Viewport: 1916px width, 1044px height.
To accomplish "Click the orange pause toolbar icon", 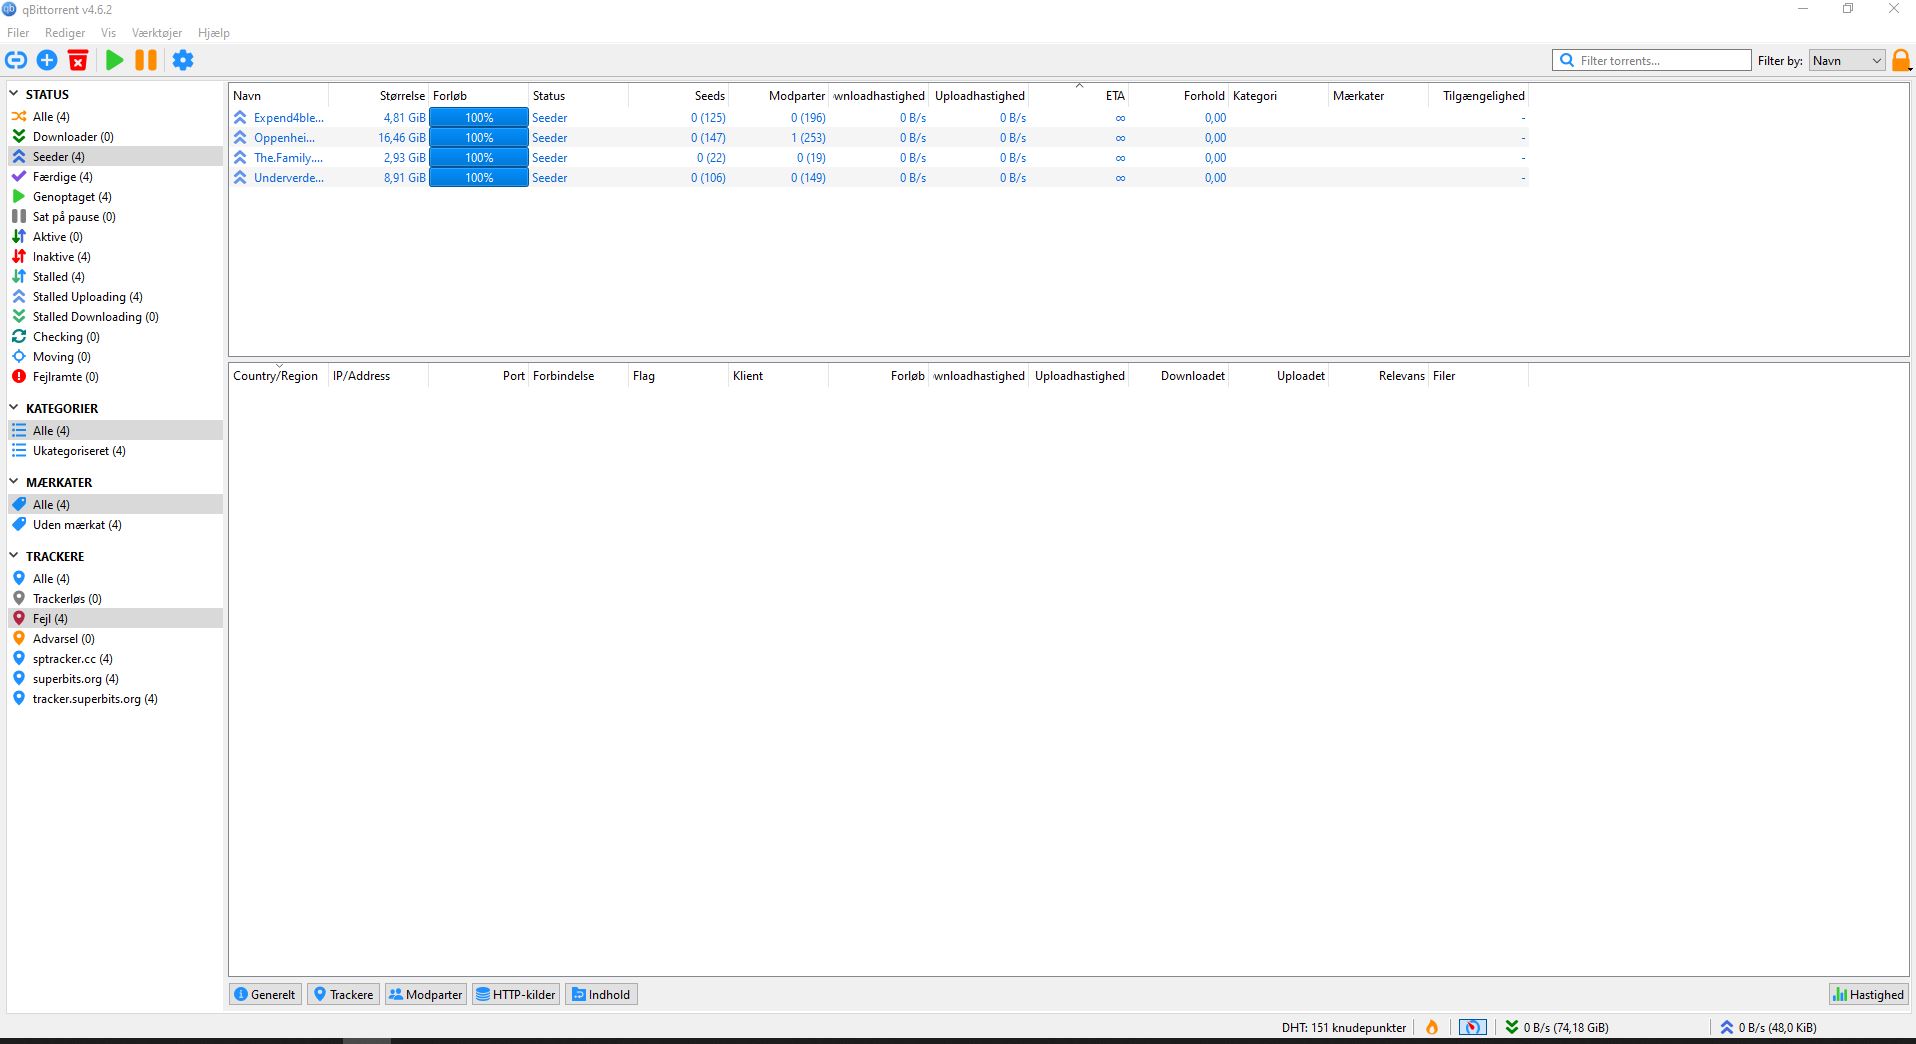I will (146, 60).
